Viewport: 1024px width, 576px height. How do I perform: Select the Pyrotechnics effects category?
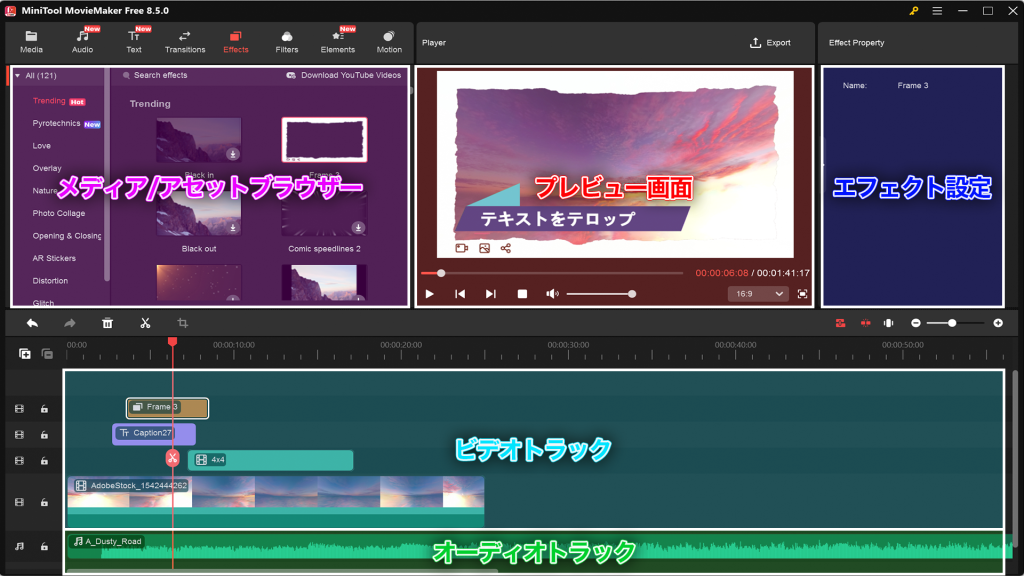click(57, 124)
